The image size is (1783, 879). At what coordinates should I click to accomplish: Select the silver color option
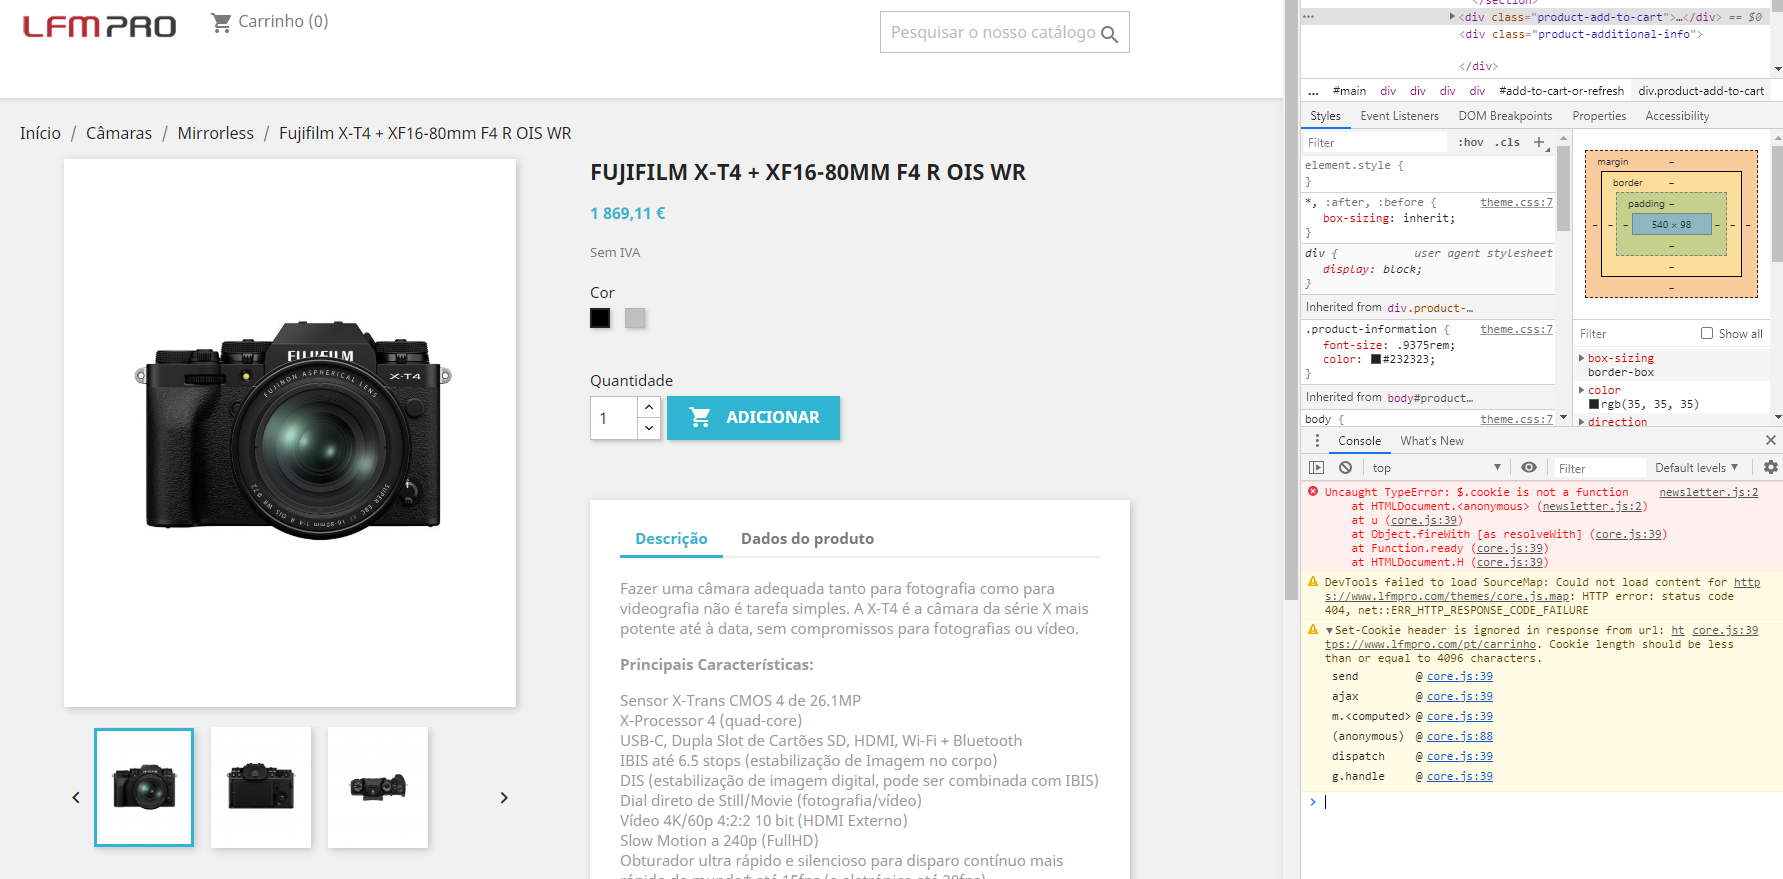click(635, 318)
